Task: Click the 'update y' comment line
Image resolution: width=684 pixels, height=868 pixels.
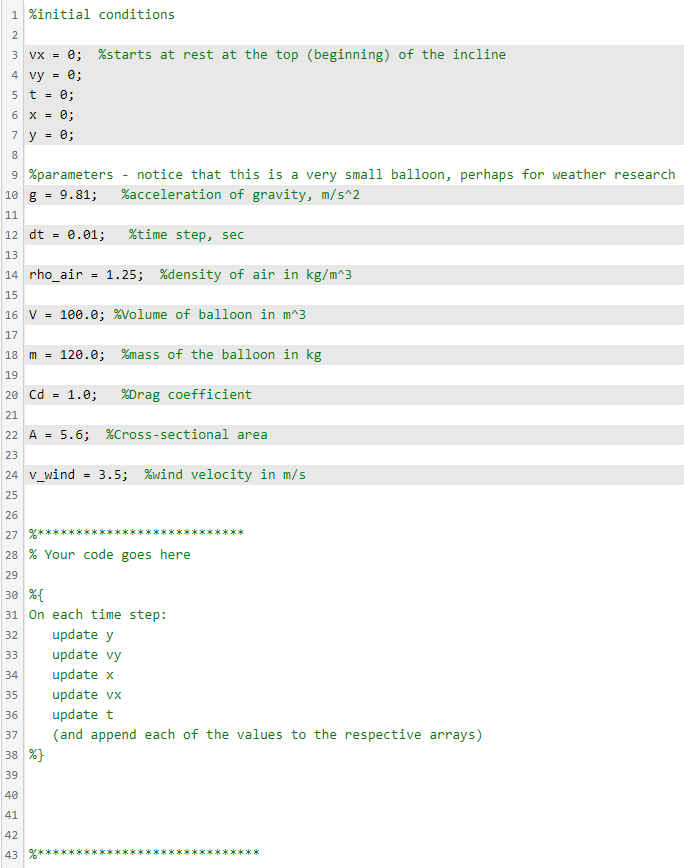Action: 82,635
